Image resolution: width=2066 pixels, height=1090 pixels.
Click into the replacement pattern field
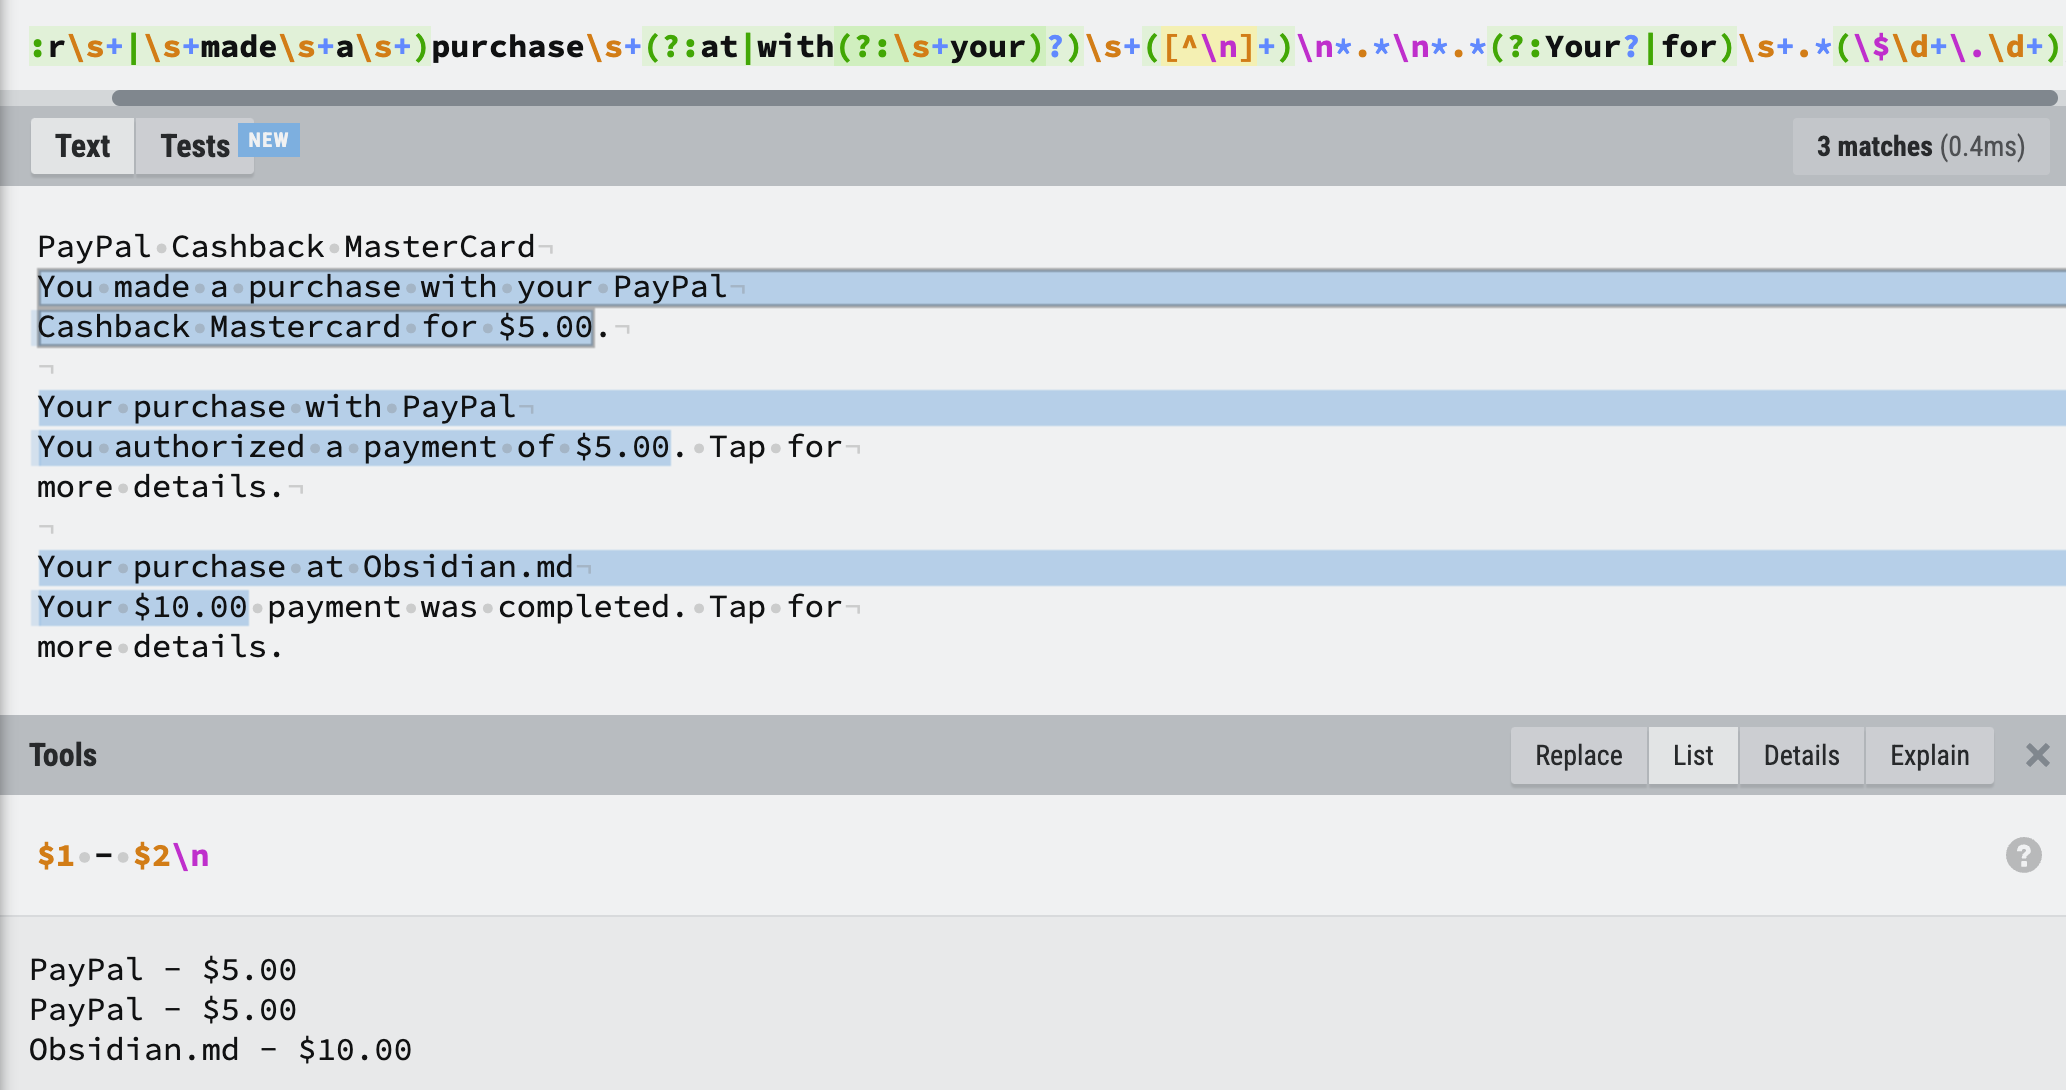coord(1000,856)
